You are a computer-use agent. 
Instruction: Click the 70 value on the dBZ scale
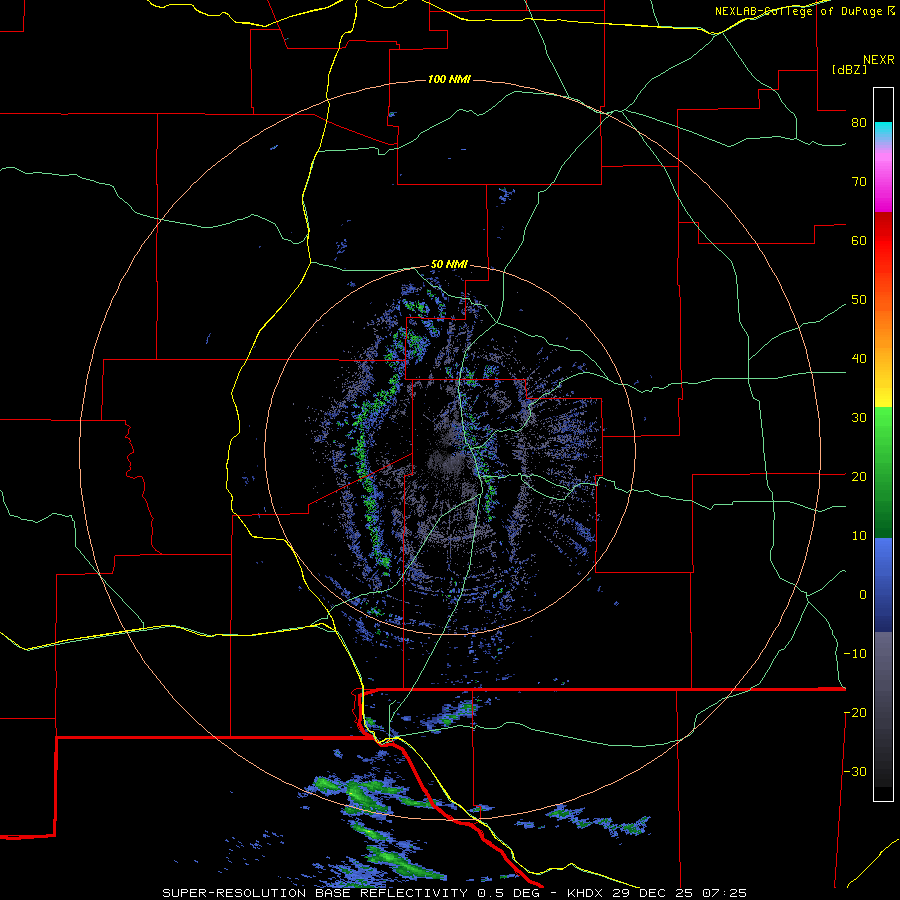pyautogui.click(x=859, y=182)
